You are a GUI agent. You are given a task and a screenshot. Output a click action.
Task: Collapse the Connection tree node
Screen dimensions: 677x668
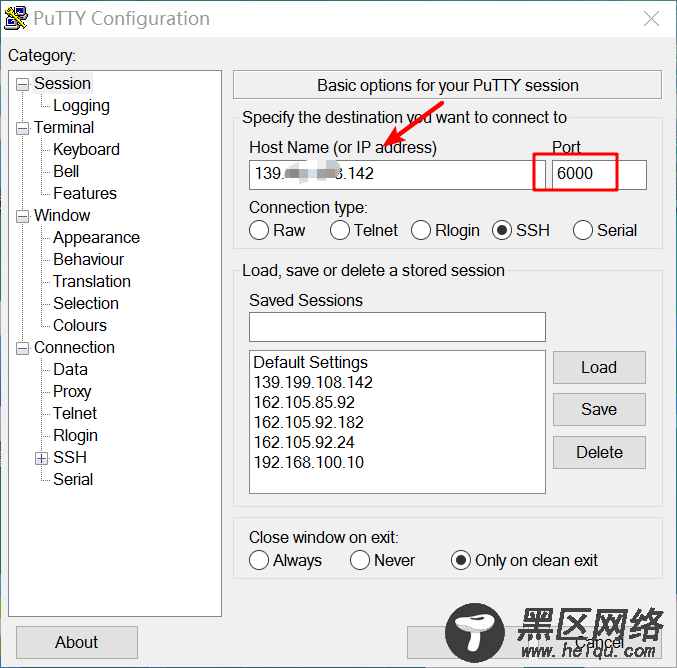(x=22, y=348)
